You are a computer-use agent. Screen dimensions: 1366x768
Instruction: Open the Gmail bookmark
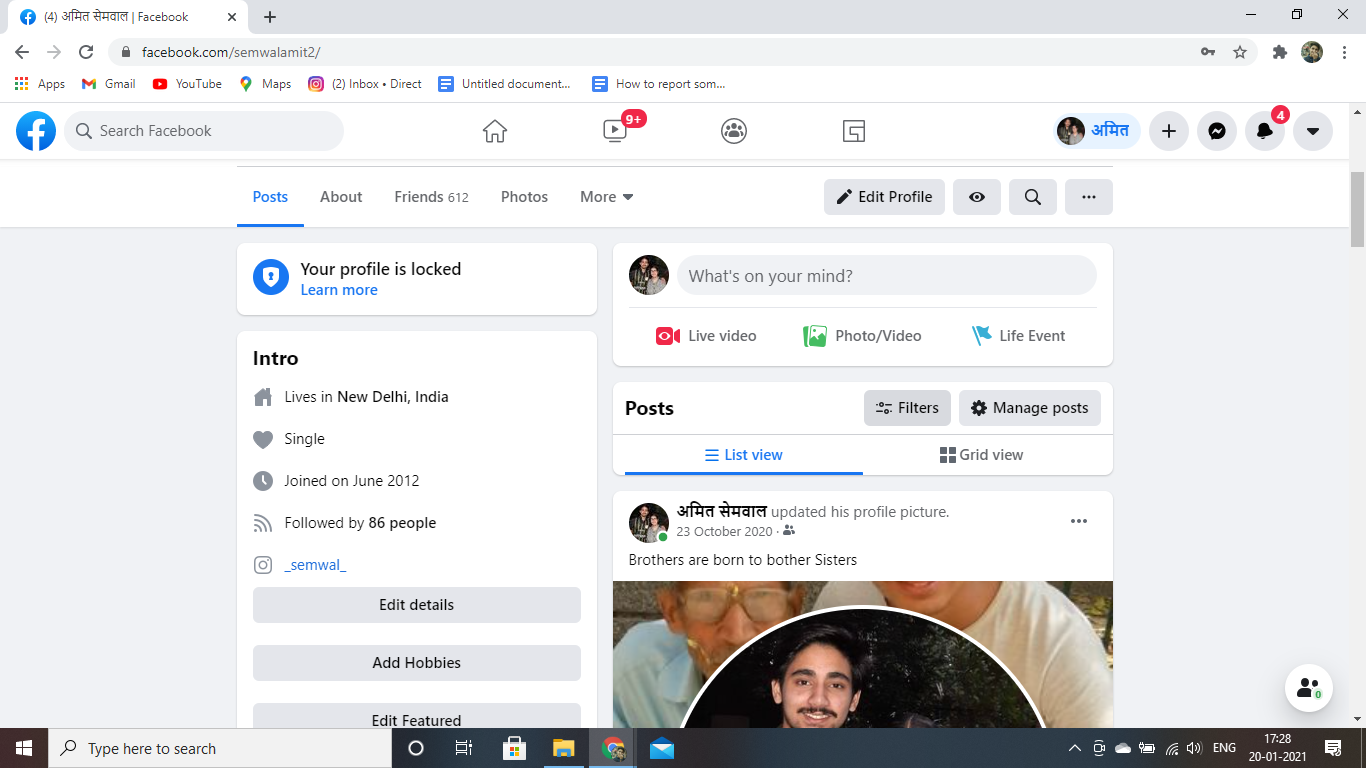coord(109,84)
